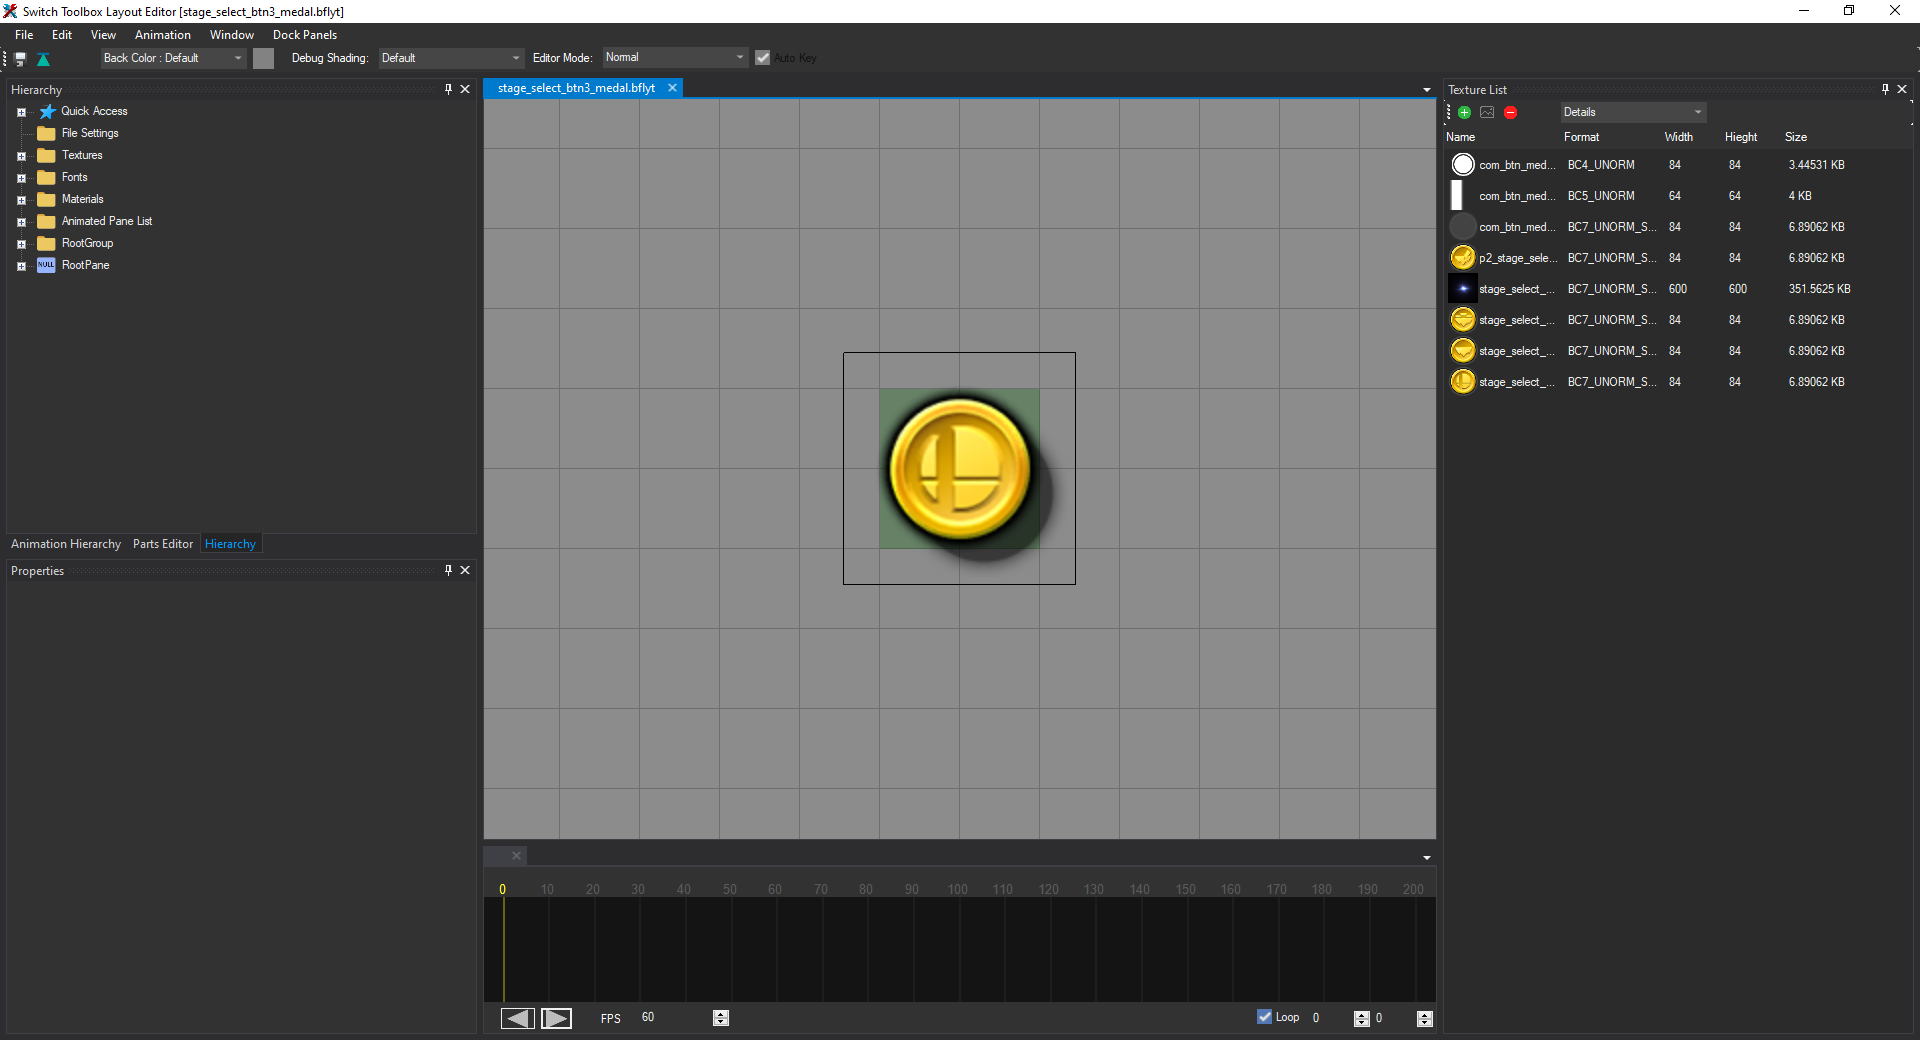Viewport: 1920px width, 1040px height.
Task: Click the gold medal image in the canvas
Action: (960, 469)
